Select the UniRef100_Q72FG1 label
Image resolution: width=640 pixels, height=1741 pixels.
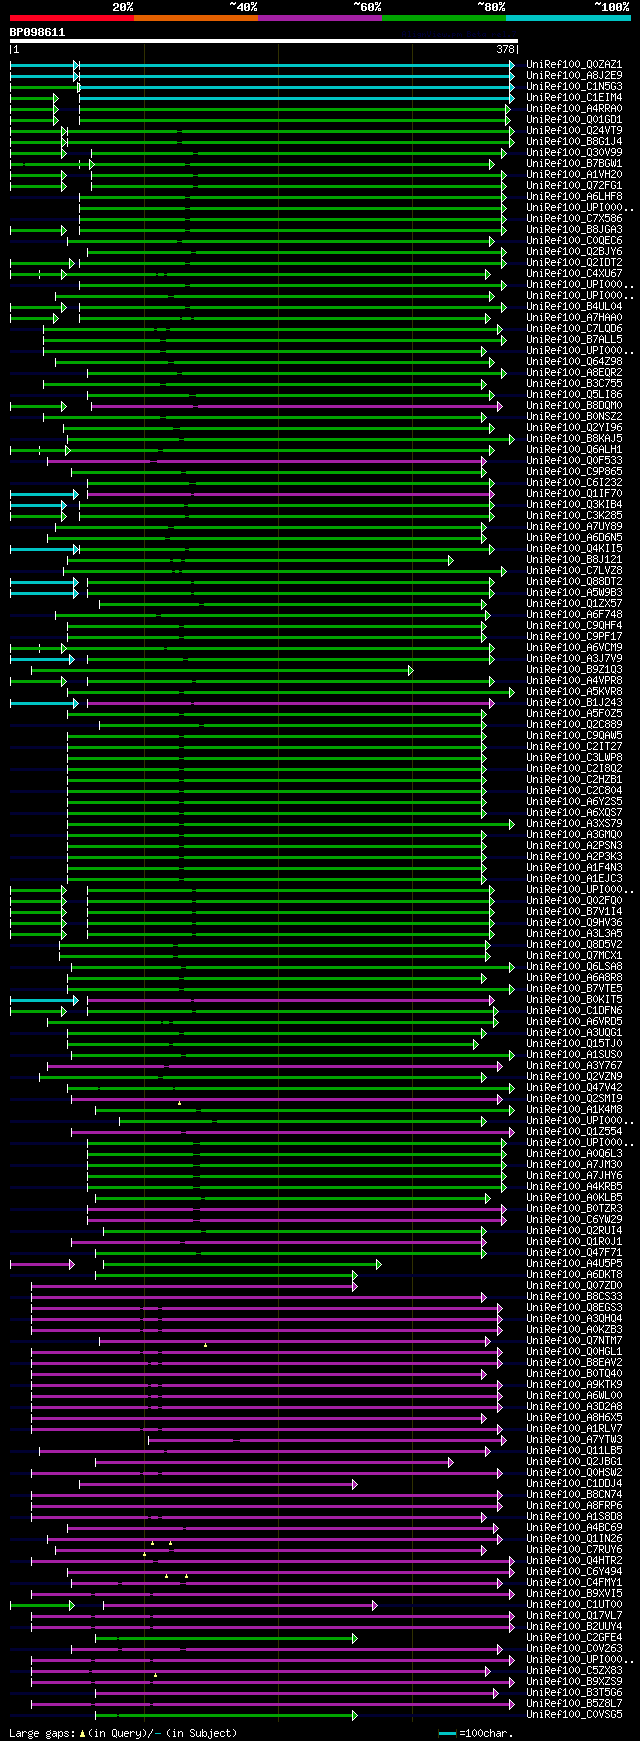(x=574, y=185)
